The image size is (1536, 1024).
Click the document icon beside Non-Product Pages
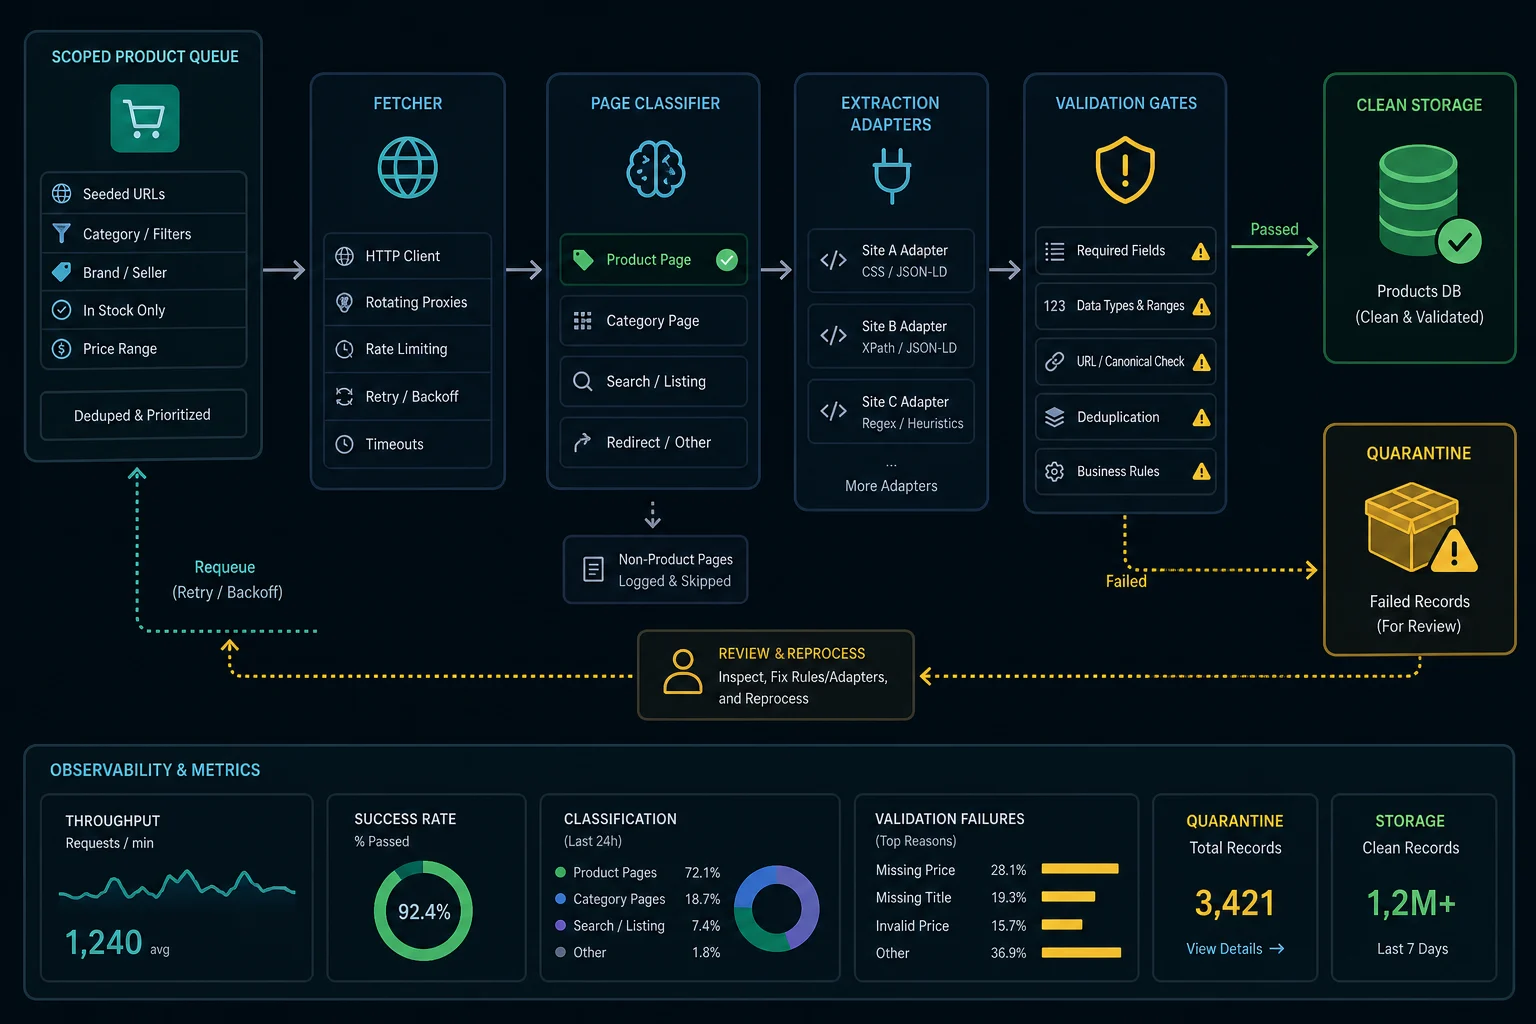point(593,570)
